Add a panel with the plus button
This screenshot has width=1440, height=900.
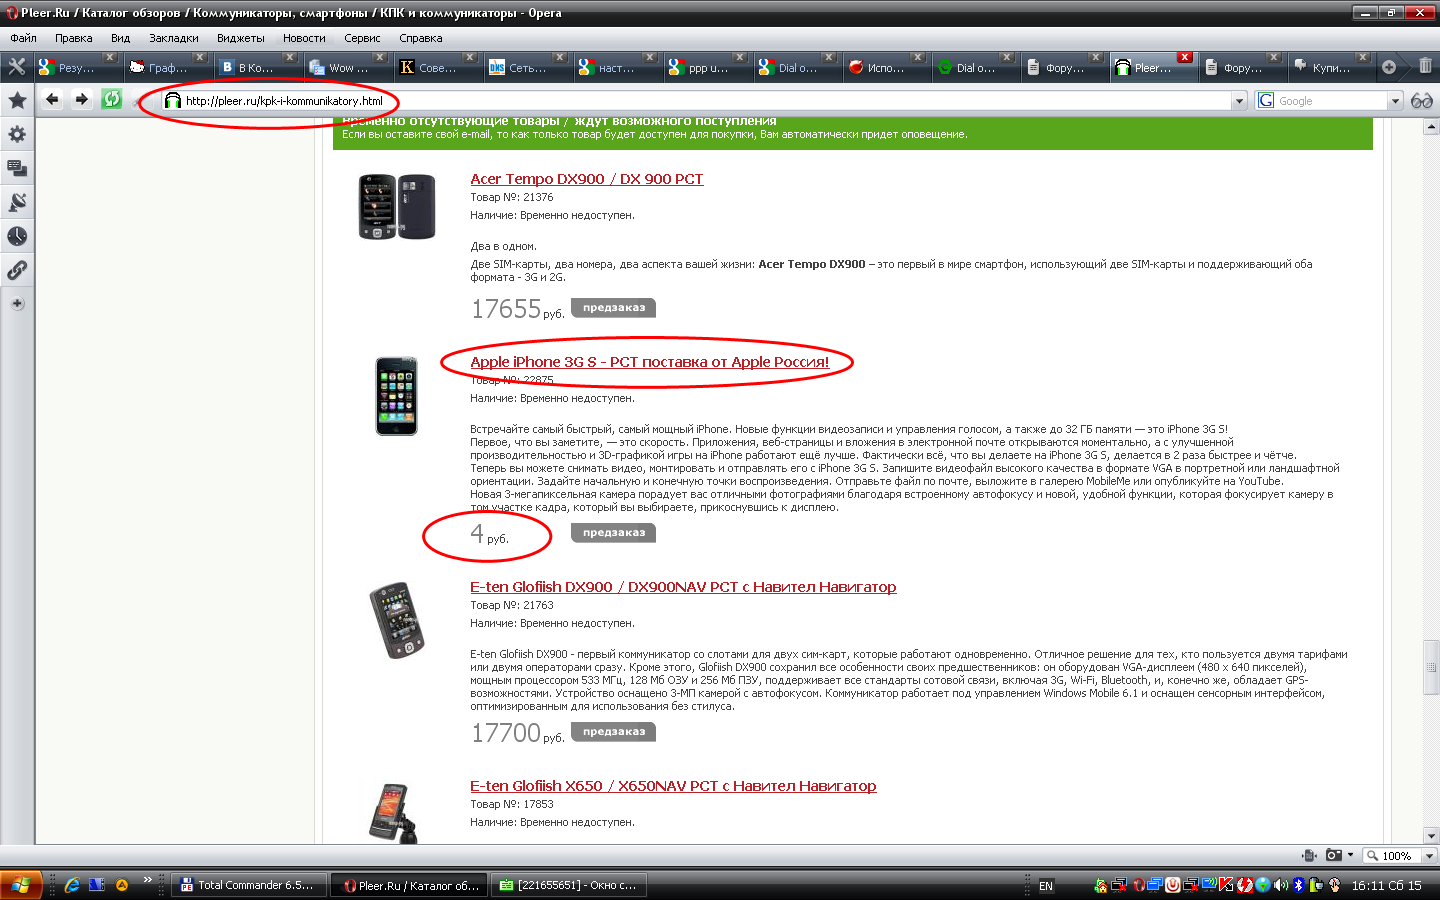17,304
